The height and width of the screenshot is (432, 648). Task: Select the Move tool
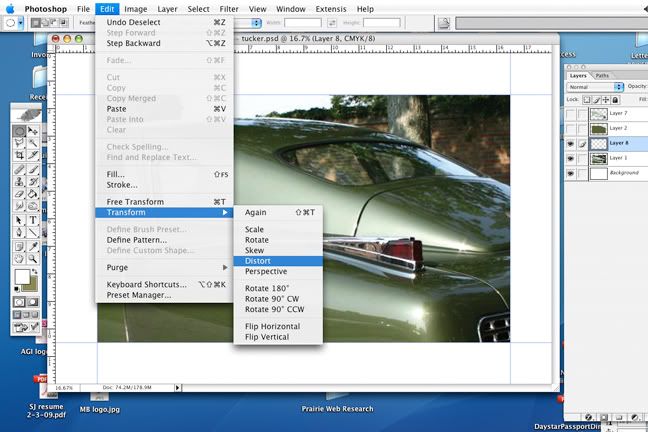[33, 131]
